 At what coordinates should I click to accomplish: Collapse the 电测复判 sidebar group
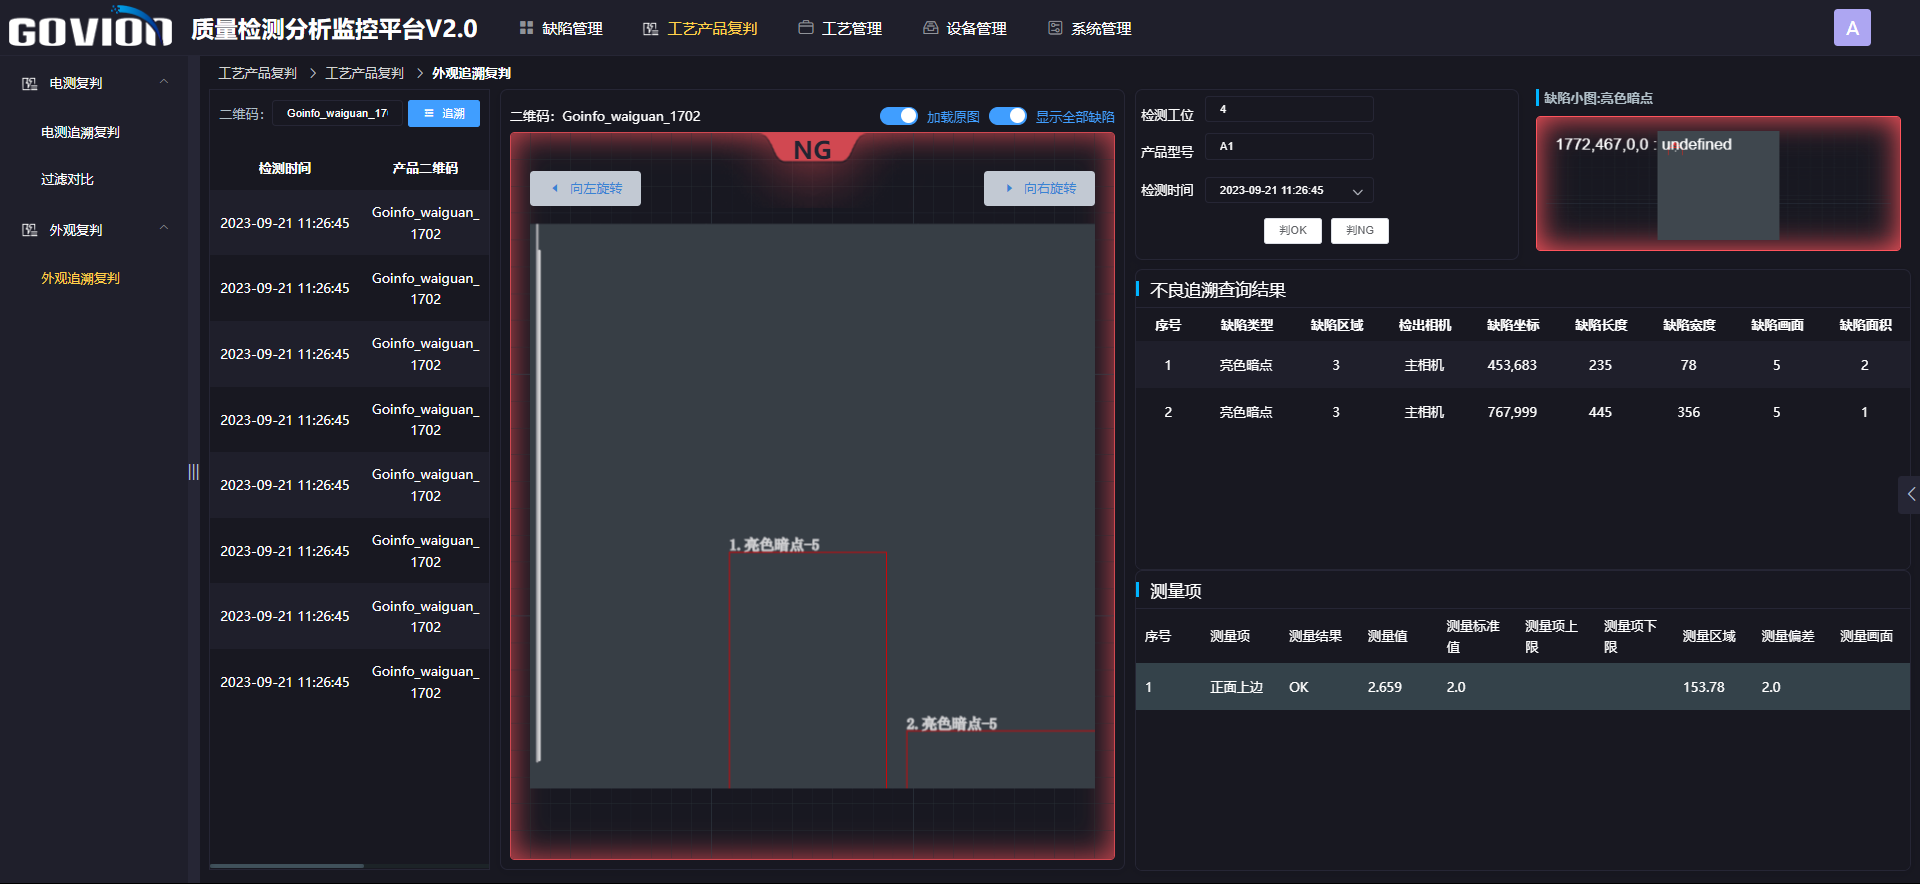(x=164, y=83)
